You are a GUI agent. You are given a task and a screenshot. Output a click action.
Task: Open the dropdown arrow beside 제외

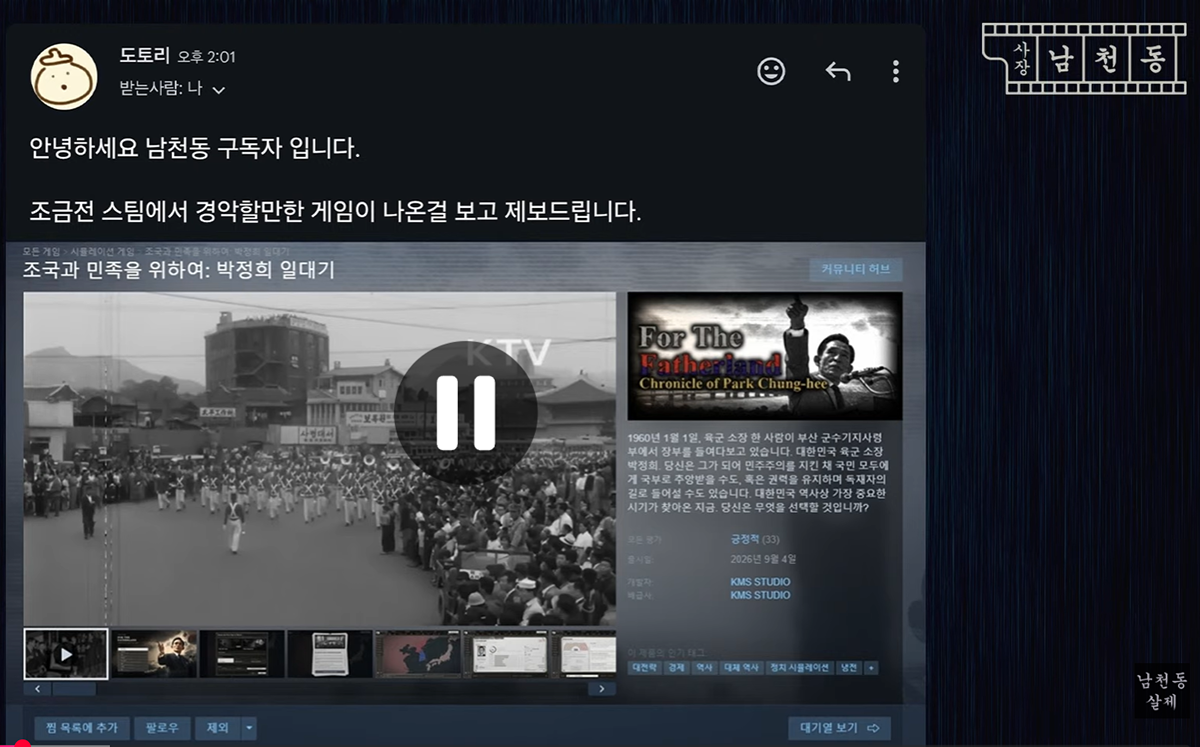[250, 728]
